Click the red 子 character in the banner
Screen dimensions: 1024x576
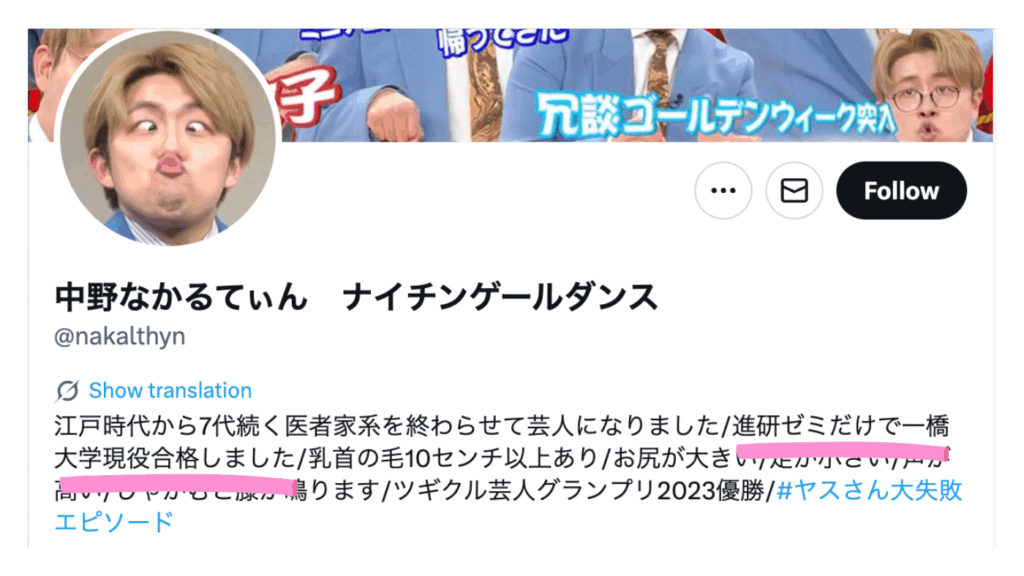307,97
